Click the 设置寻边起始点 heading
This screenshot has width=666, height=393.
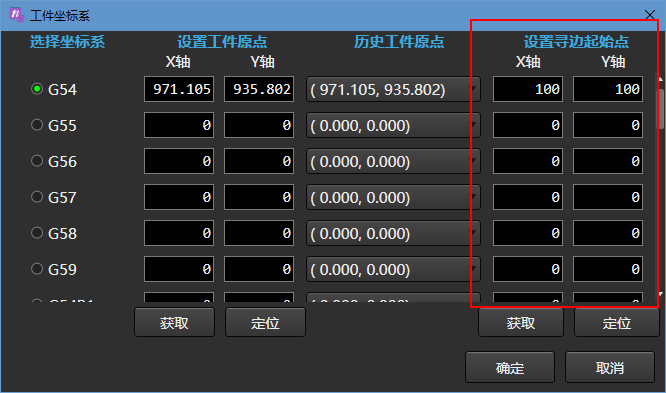576,42
